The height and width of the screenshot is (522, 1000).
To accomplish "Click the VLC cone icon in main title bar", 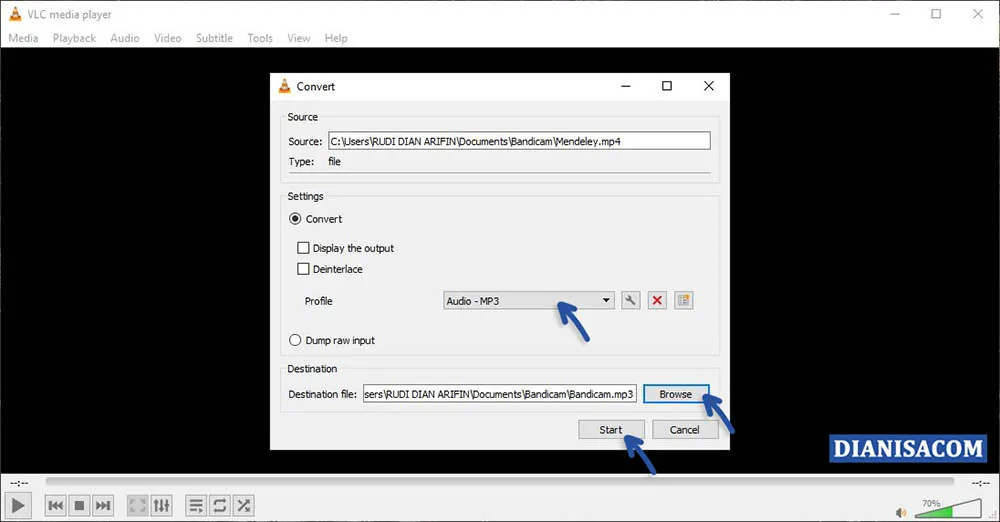I will (15, 13).
